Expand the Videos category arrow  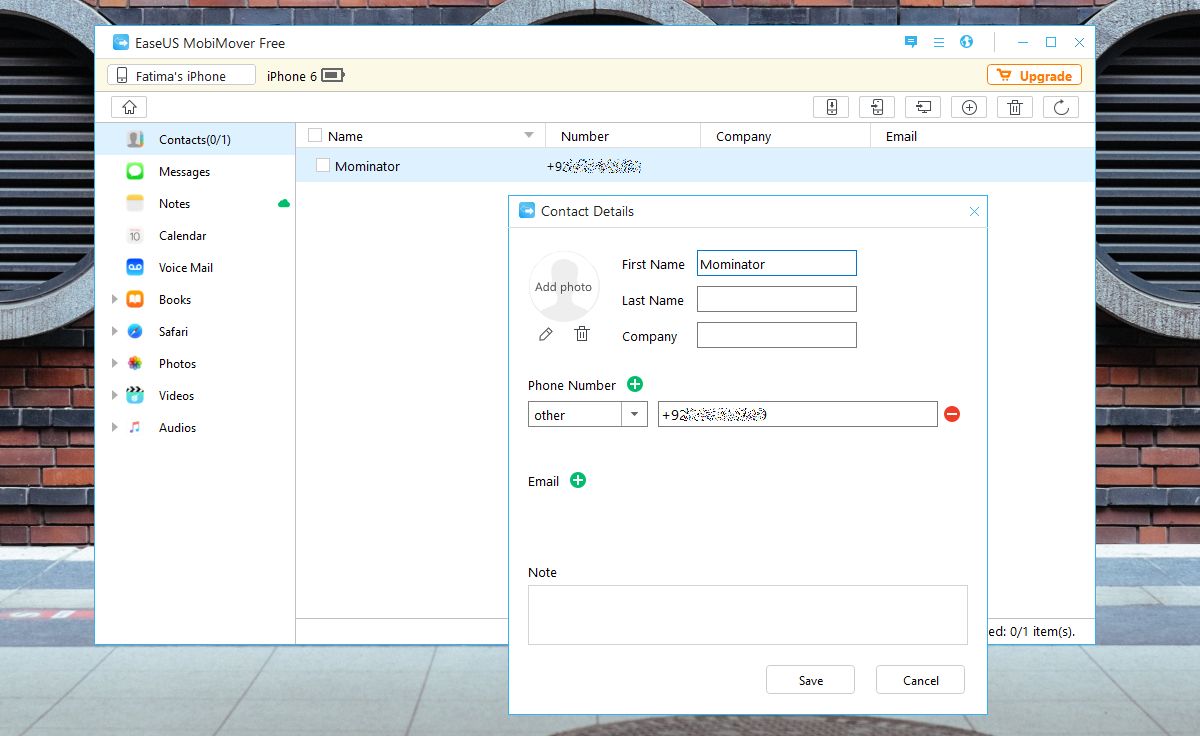115,395
